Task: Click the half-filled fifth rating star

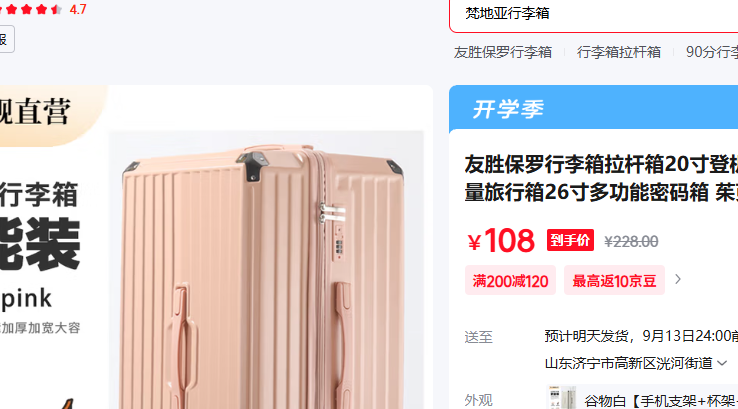Action: (56, 9)
